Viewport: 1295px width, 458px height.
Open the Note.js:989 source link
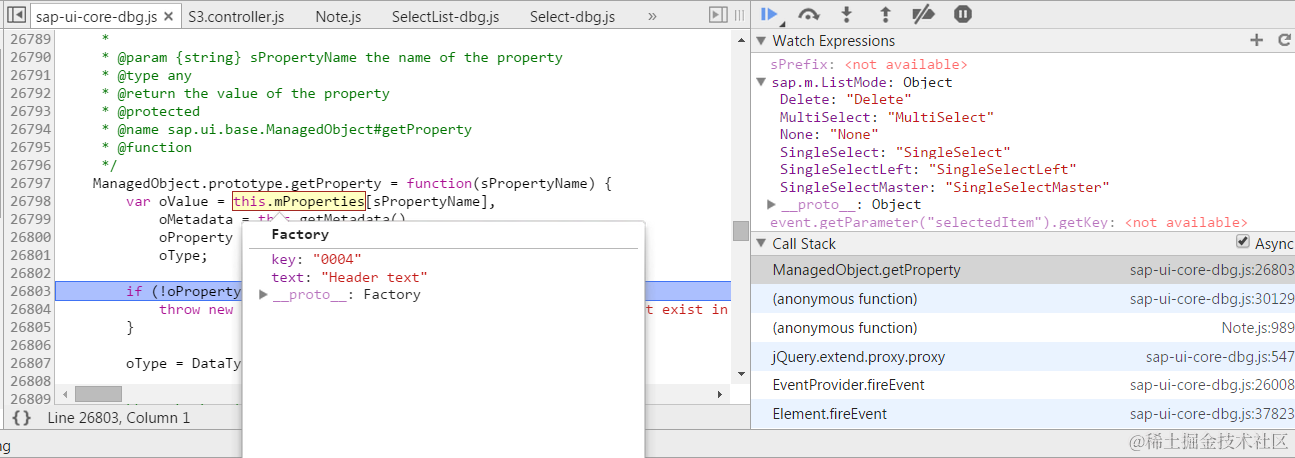1258,328
